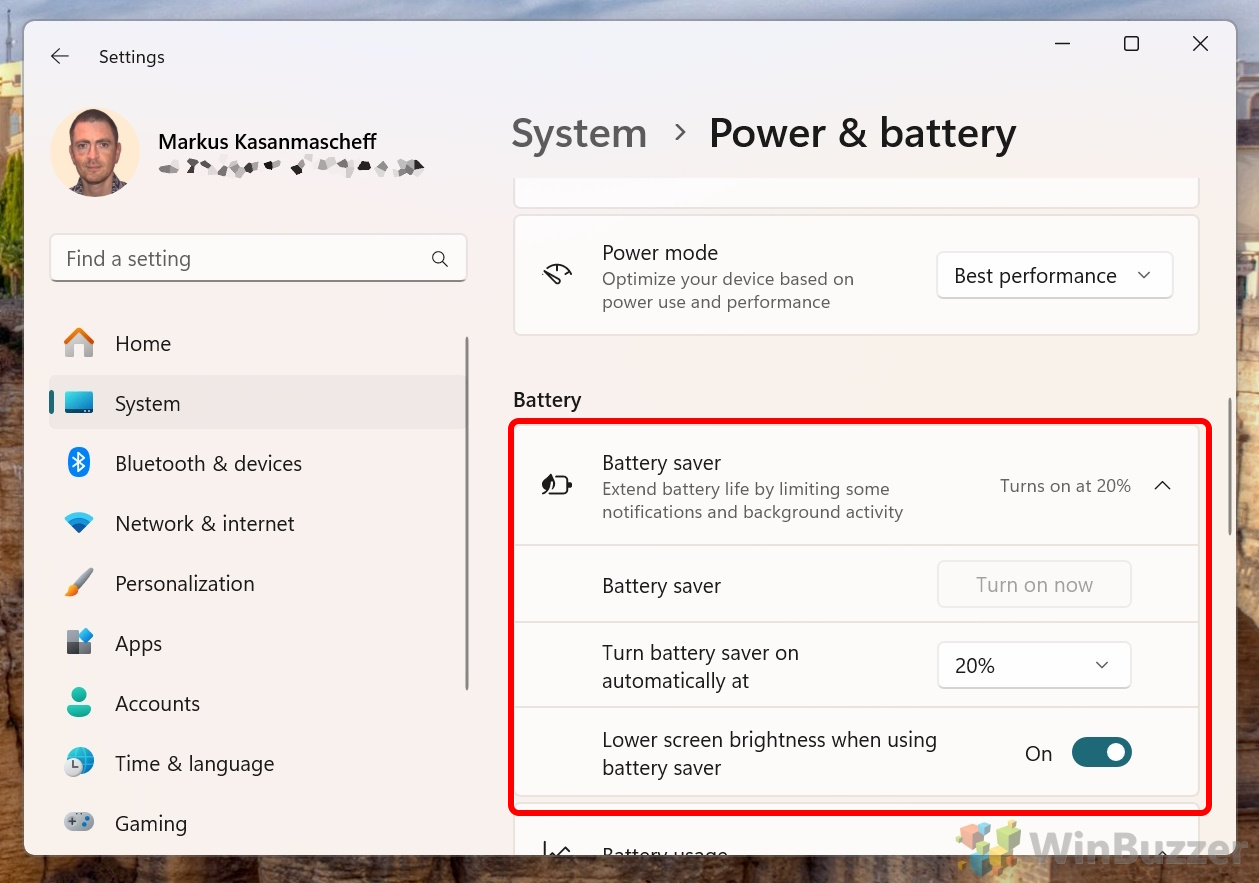Maximize the Settings window
Screen dimensions: 1259x883
(x=1131, y=44)
